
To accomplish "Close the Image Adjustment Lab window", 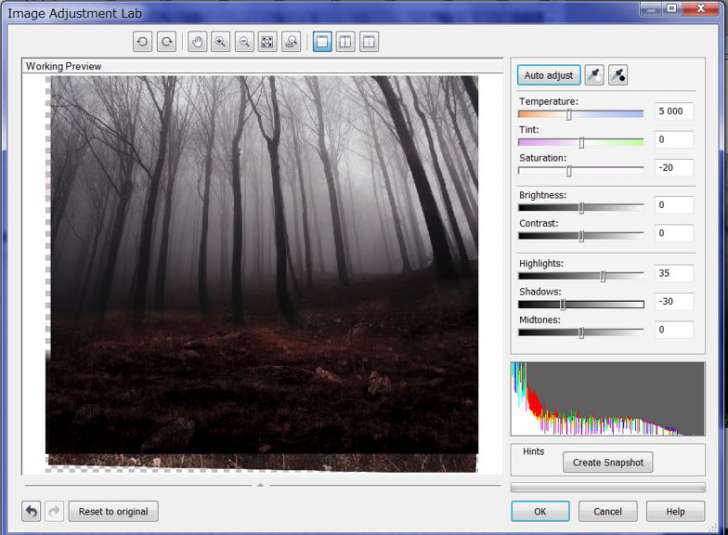I will [701, 9].
